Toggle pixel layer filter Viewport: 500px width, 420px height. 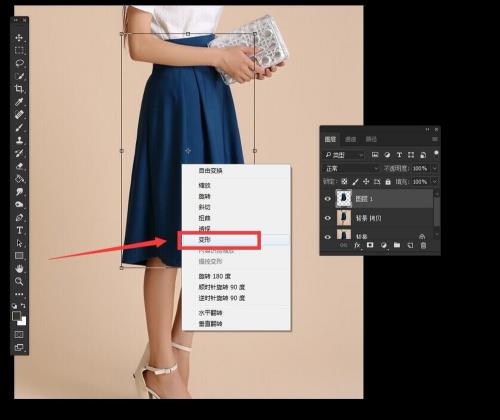pyautogui.click(x=375, y=155)
